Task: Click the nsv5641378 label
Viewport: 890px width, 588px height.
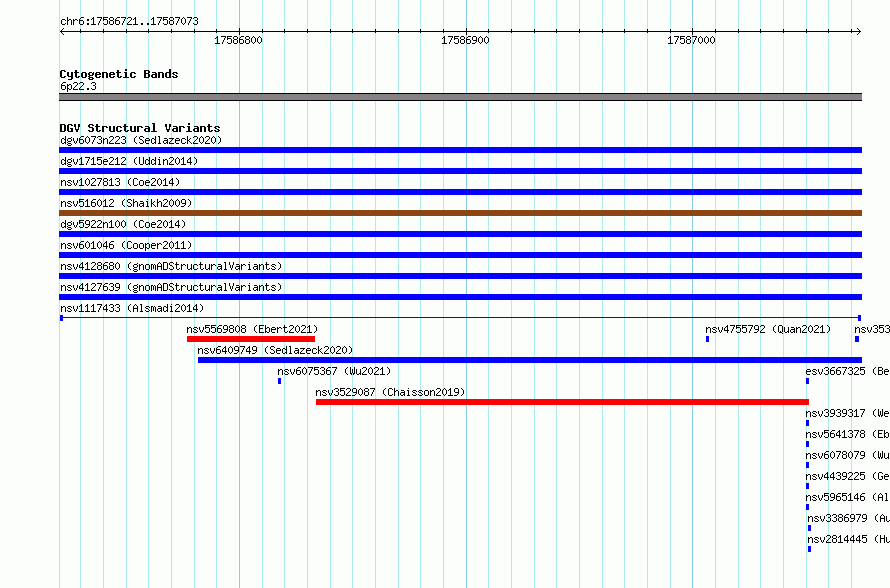Action: [x=847, y=434]
